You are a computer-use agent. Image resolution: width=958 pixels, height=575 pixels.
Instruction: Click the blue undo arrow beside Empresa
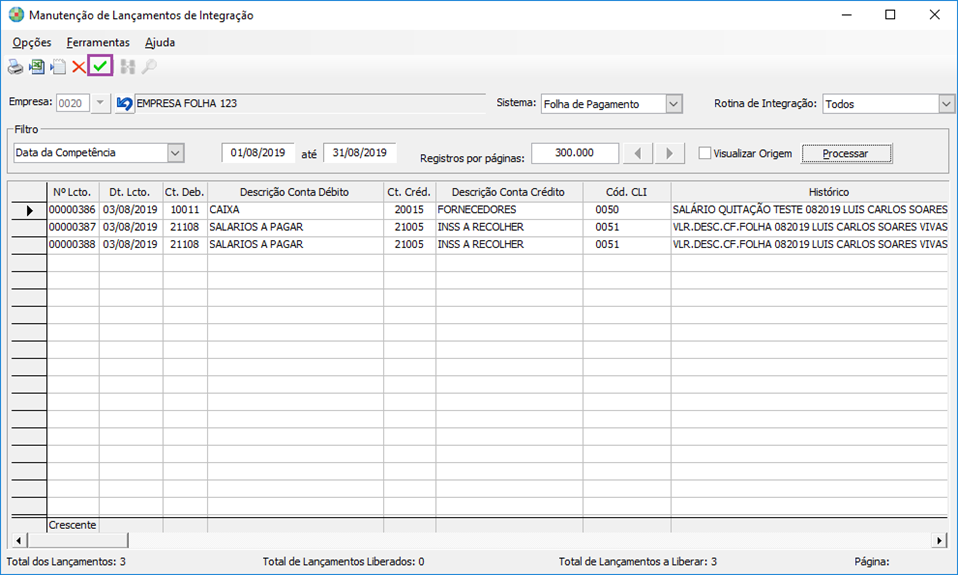pos(124,104)
